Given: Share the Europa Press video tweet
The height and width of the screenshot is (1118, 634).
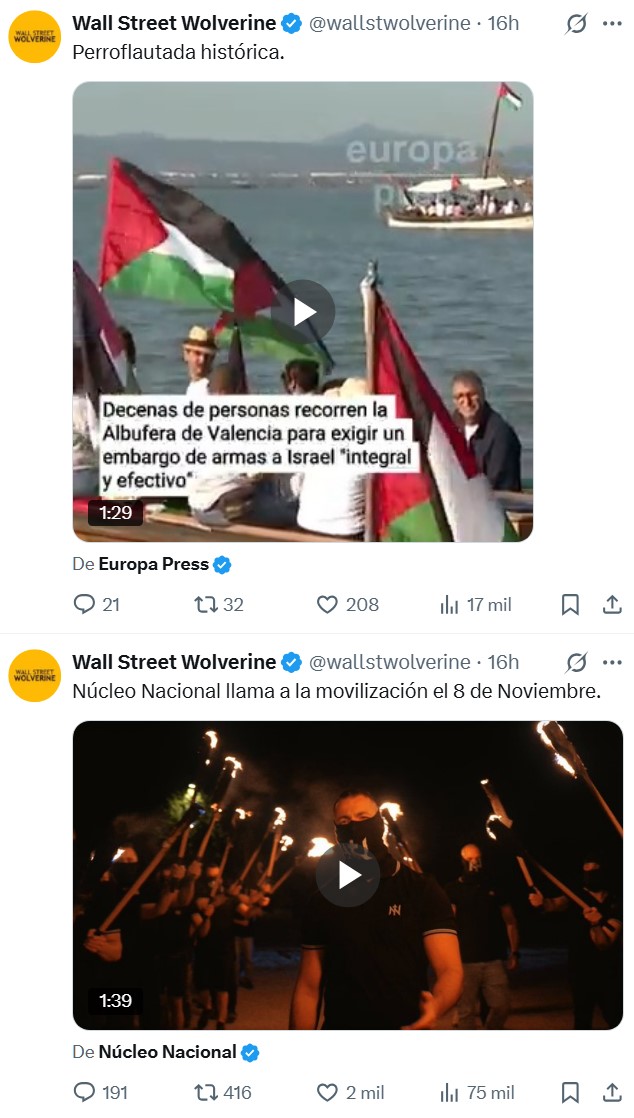Looking at the screenshot, I should 613,605.
